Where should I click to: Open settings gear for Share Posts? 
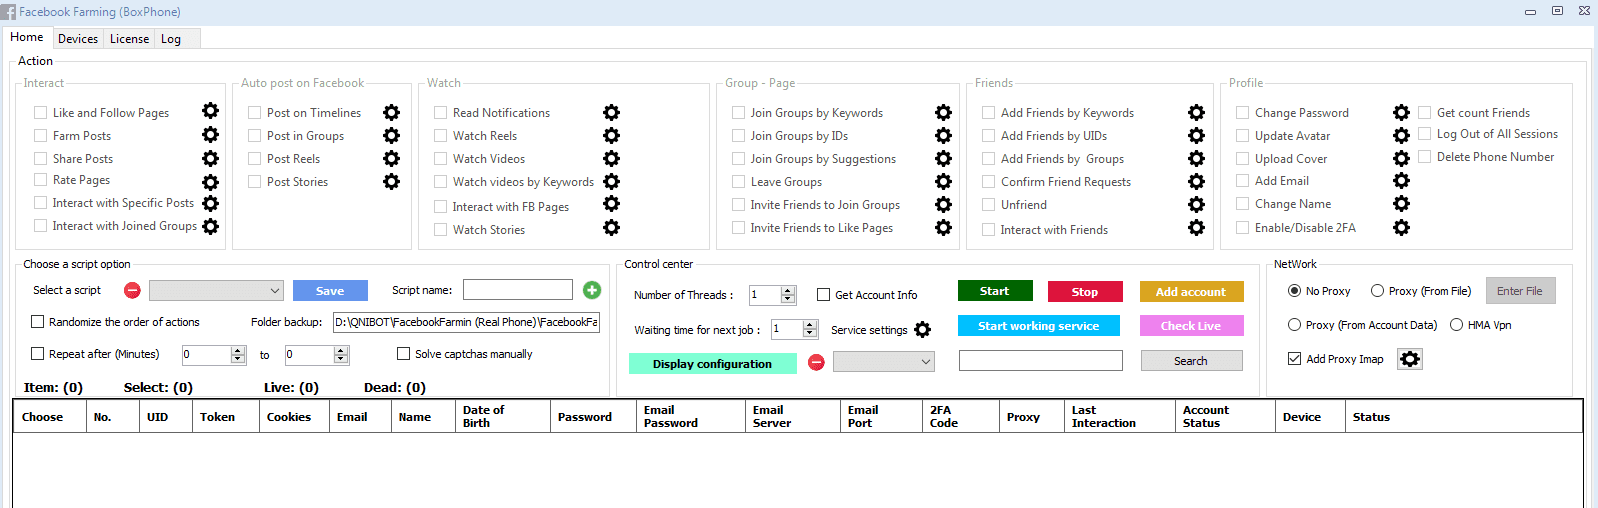point(210,158)
